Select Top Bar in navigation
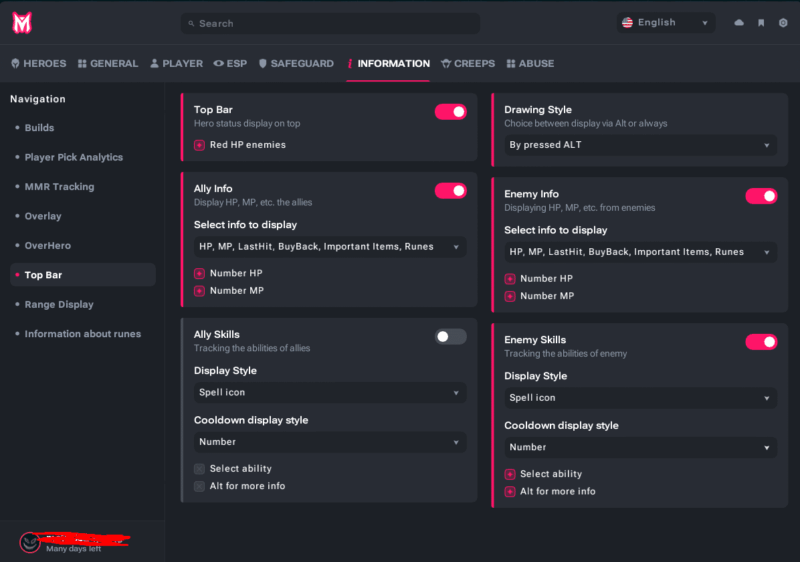Screen dimensions: 800x562 (x=83, y=275)
